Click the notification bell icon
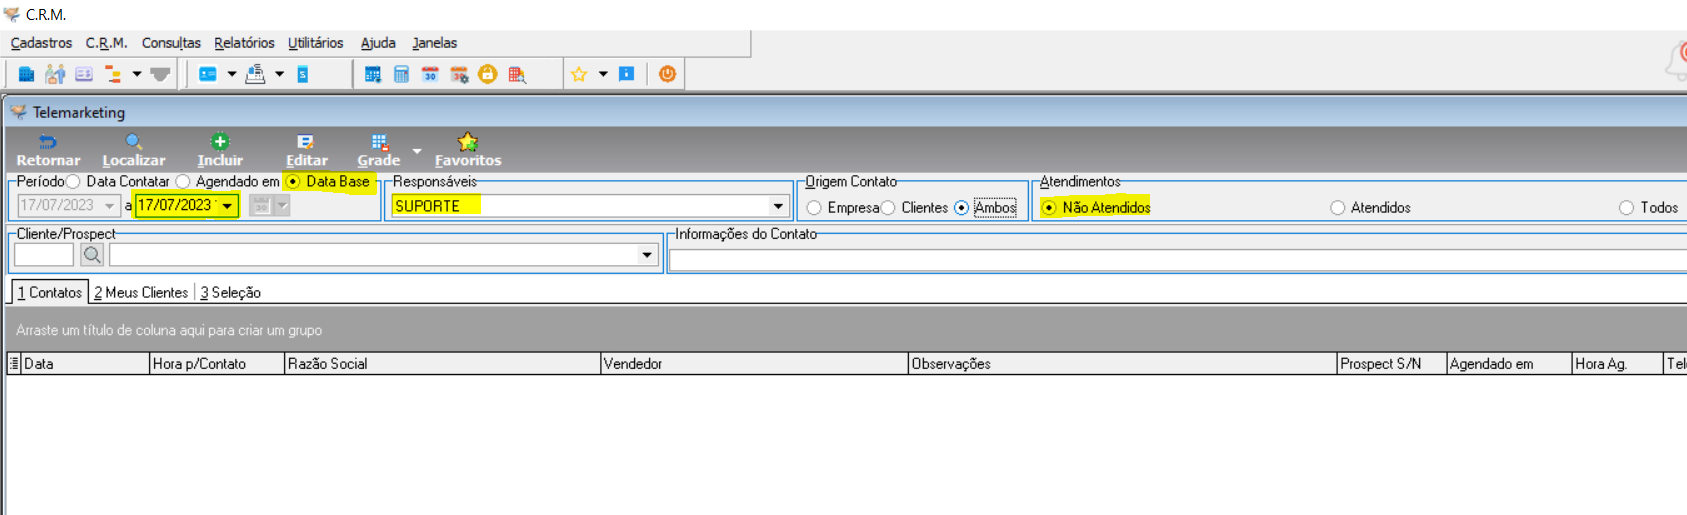The width and height of the screenshot is (1687, 515). [x=1677, y=60]
